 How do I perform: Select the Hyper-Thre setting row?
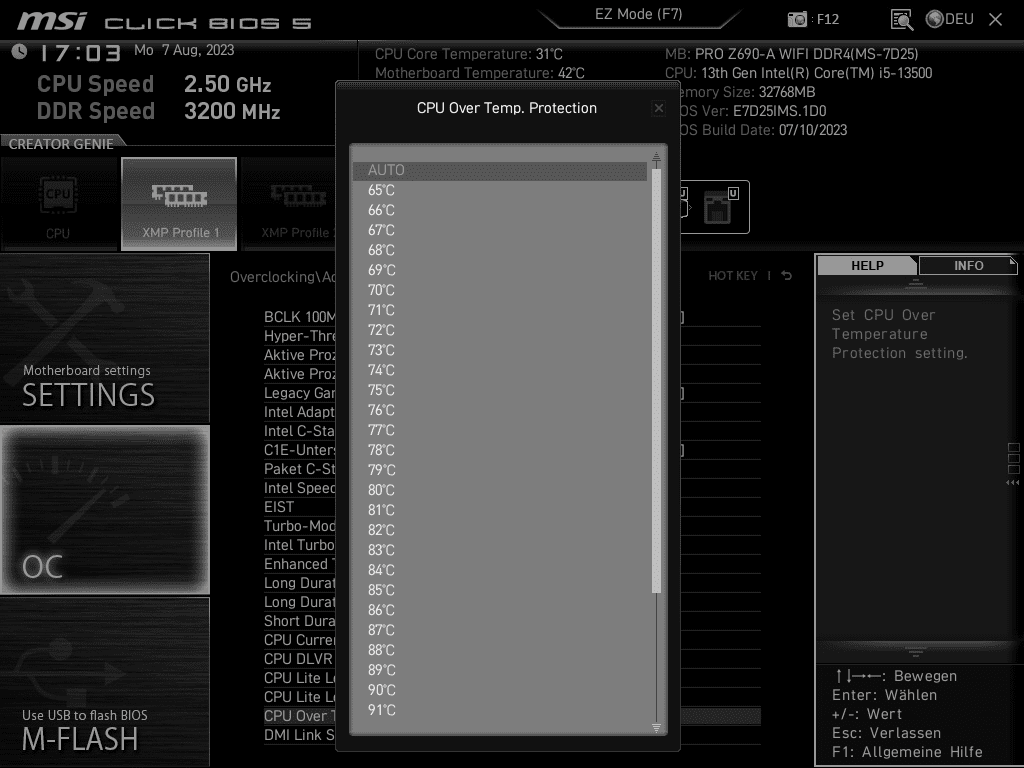[299, 336]
